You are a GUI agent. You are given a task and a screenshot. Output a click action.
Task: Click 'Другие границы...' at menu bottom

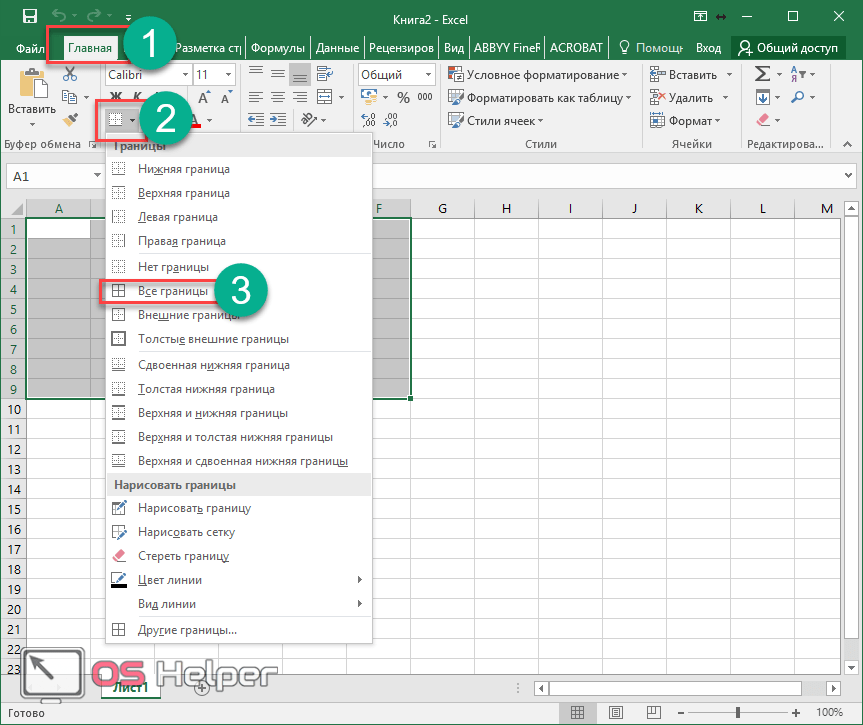186,630
